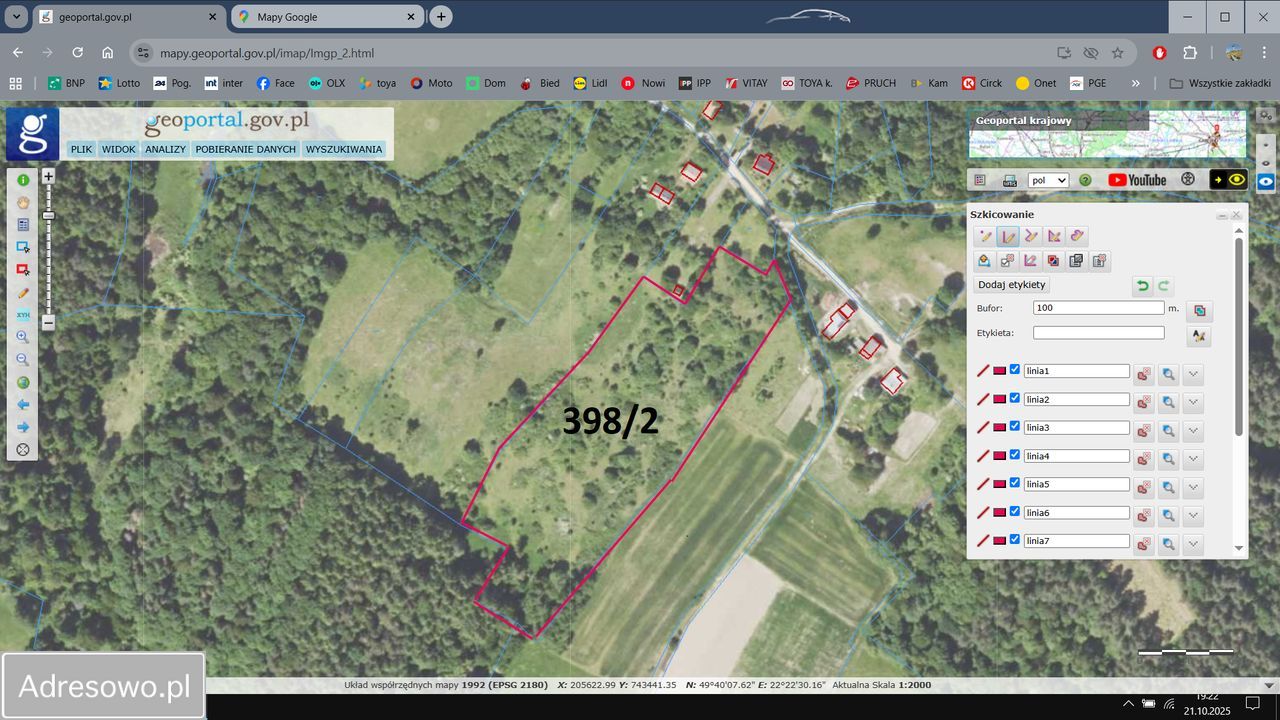Open the XYH coordinates tool
Viewport: 1280px width, 720px height.
[23, 315]
